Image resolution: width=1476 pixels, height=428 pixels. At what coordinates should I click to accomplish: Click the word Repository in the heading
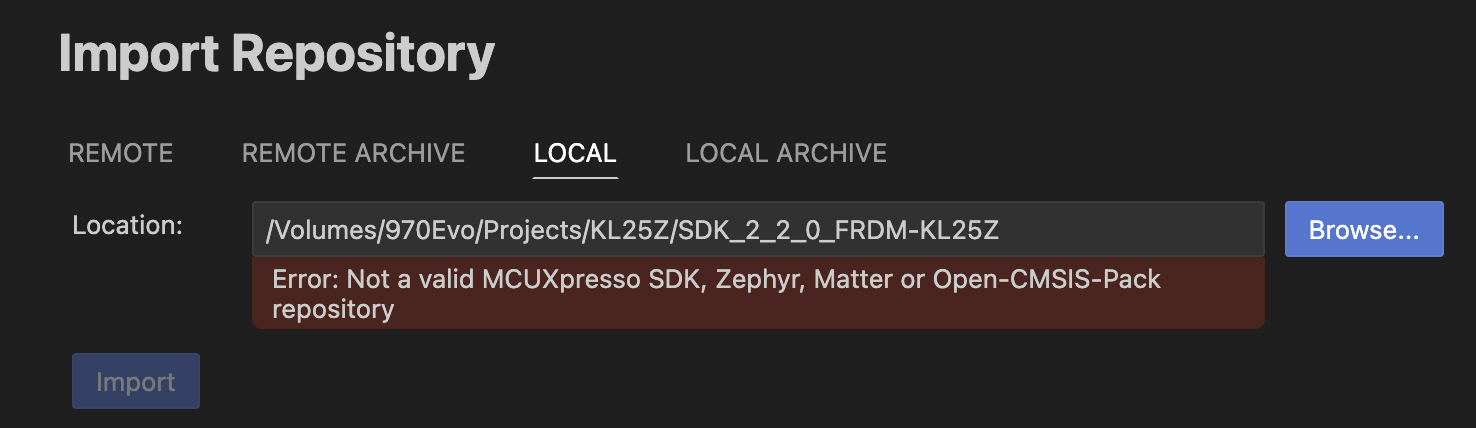pos(363,55)
